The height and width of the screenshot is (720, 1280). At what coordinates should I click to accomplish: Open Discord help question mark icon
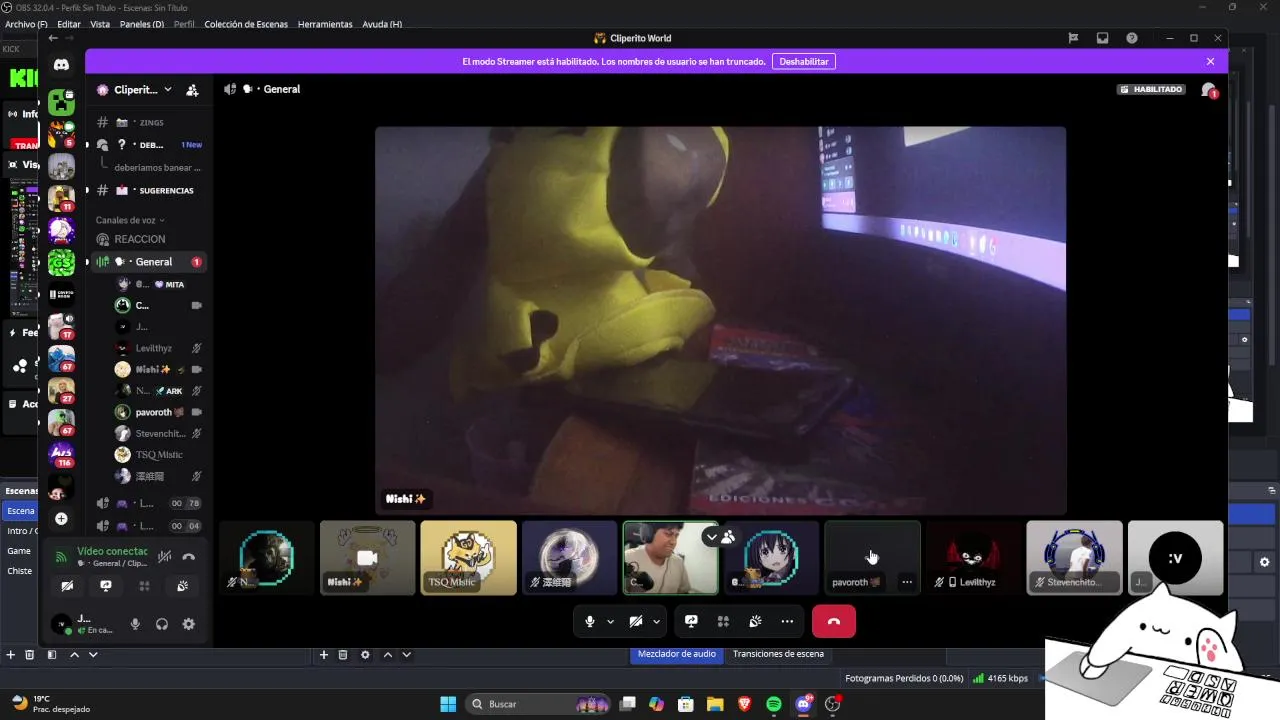(1131, 38)
